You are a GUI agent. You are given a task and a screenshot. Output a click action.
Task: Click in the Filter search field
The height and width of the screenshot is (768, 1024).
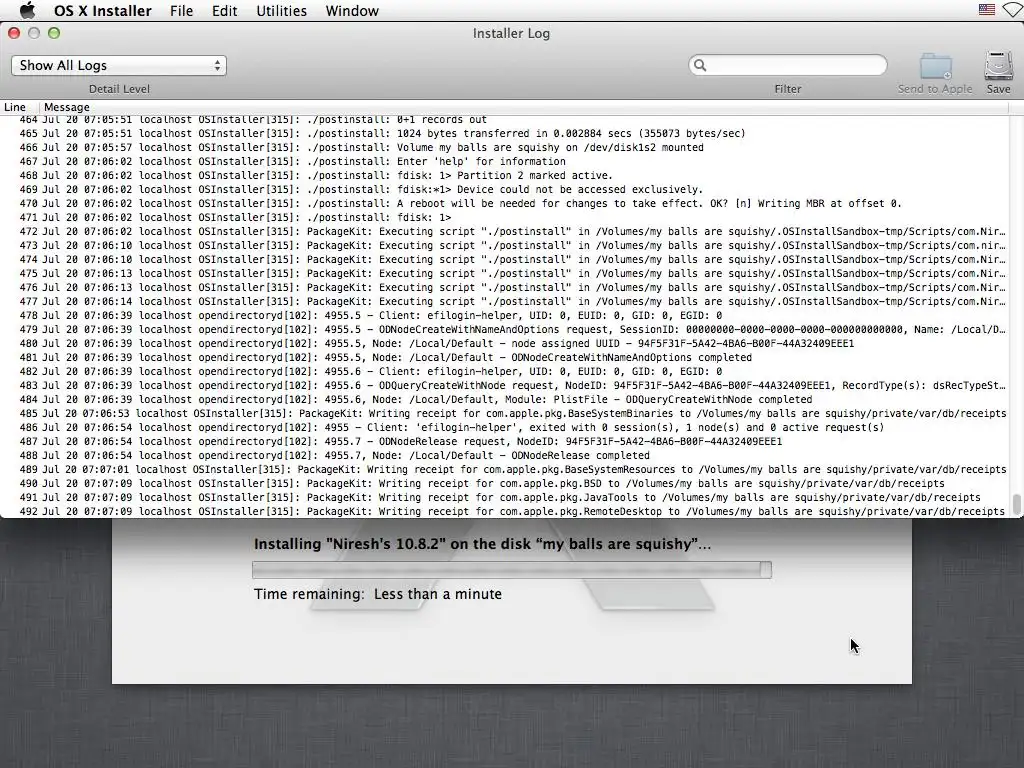(x=788, y=65)
